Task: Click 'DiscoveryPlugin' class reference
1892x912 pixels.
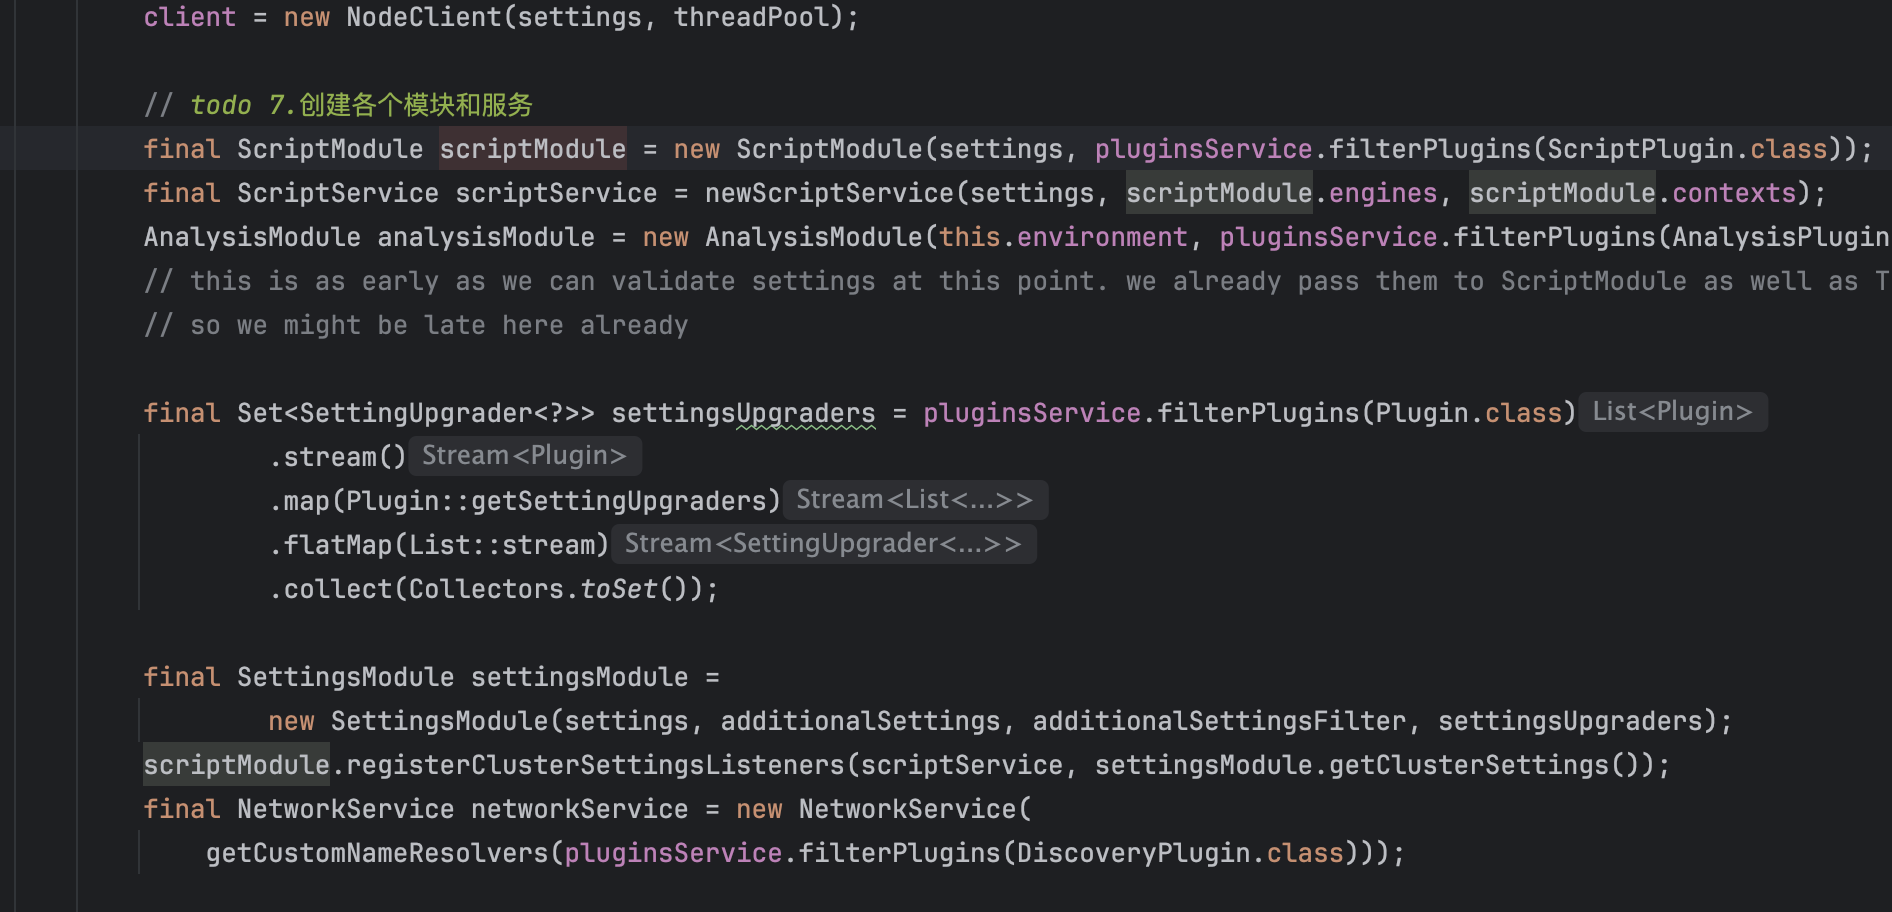Action: (1134, 853)
